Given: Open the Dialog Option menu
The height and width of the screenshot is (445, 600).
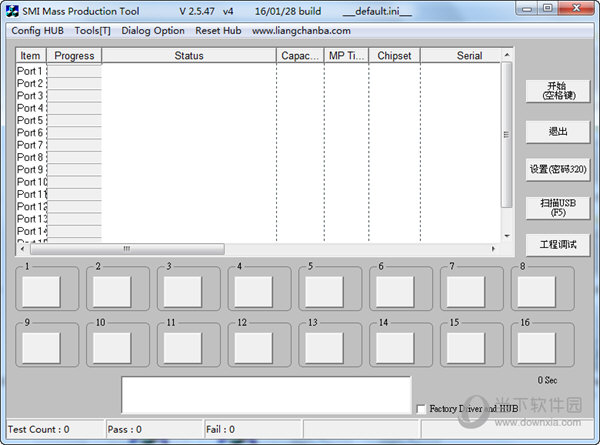Looking at the screenshot, I should 153,31.
